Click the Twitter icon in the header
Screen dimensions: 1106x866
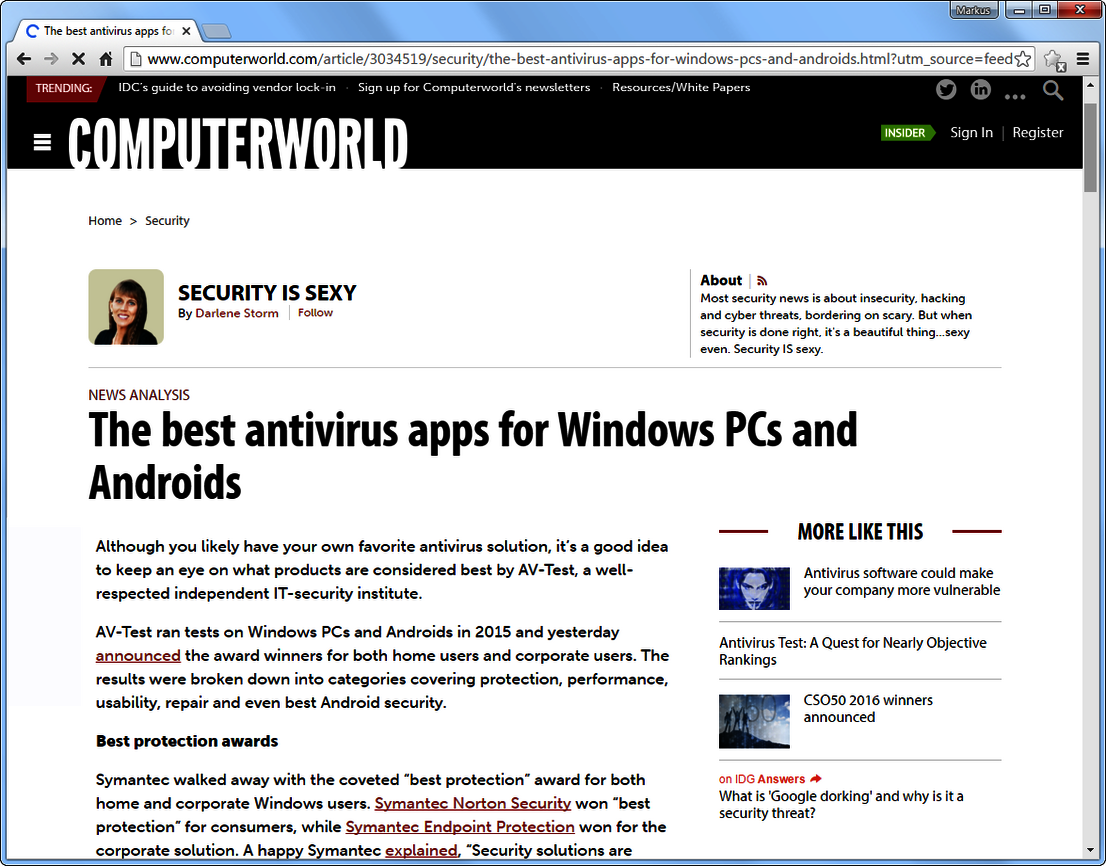(946, 90)
